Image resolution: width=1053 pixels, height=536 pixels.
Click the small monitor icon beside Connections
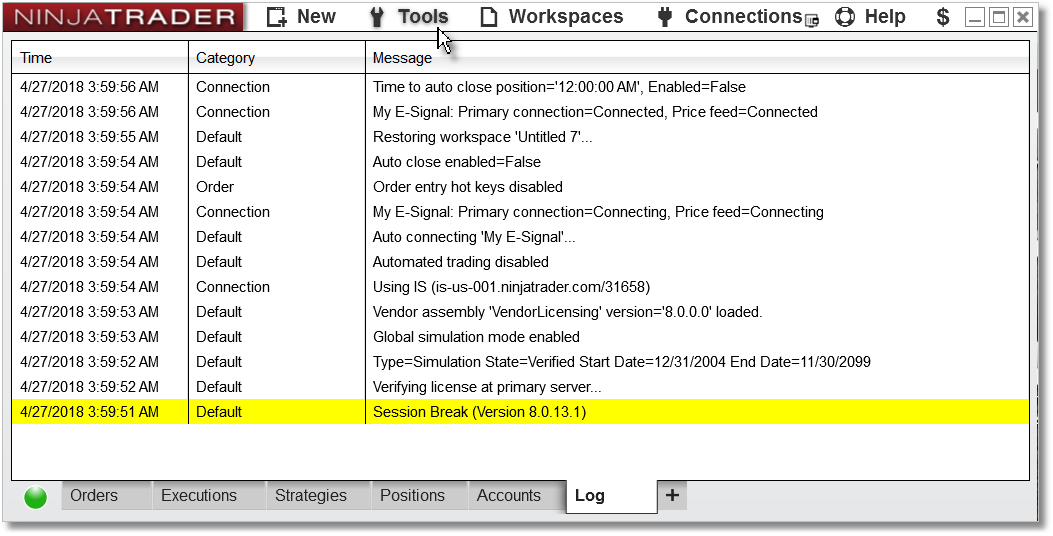pos(811,20)
